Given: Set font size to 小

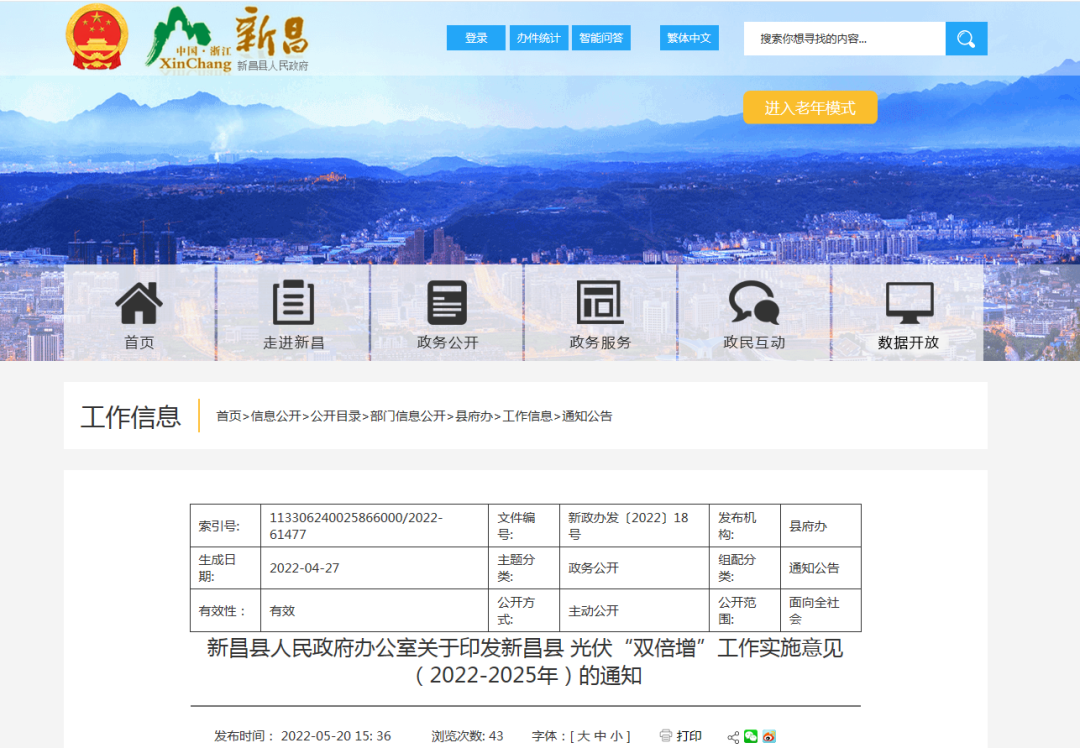Looking at the screenshot, I should [616, 737].
